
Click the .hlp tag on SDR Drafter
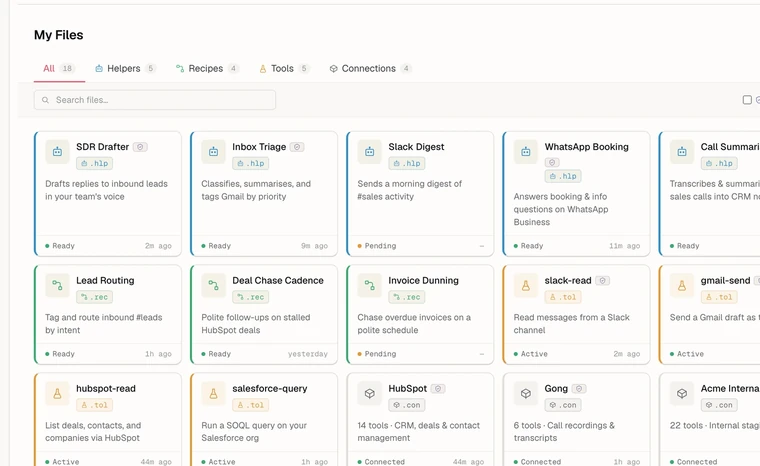click(x=95, y=163)
